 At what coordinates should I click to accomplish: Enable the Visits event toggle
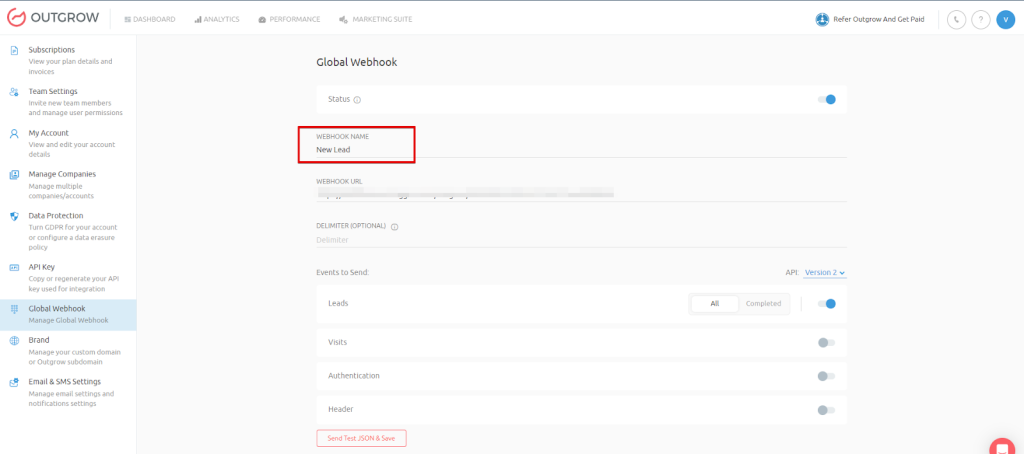pos(826,342)
